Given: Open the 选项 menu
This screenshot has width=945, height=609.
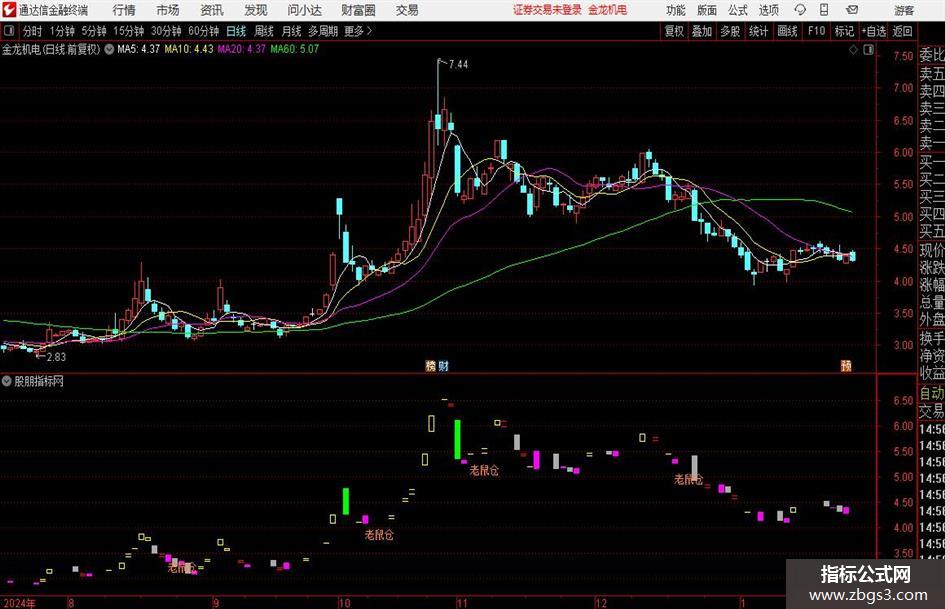Looking at the screenshot, I should point(768,10).
